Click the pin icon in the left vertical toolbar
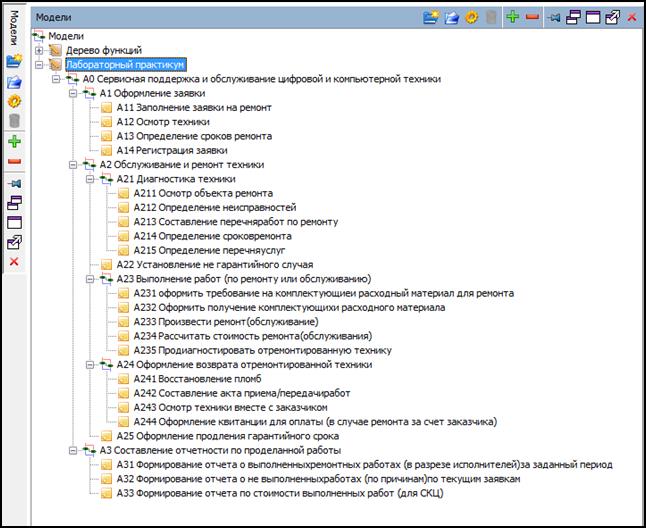 [x=14, y=183]
